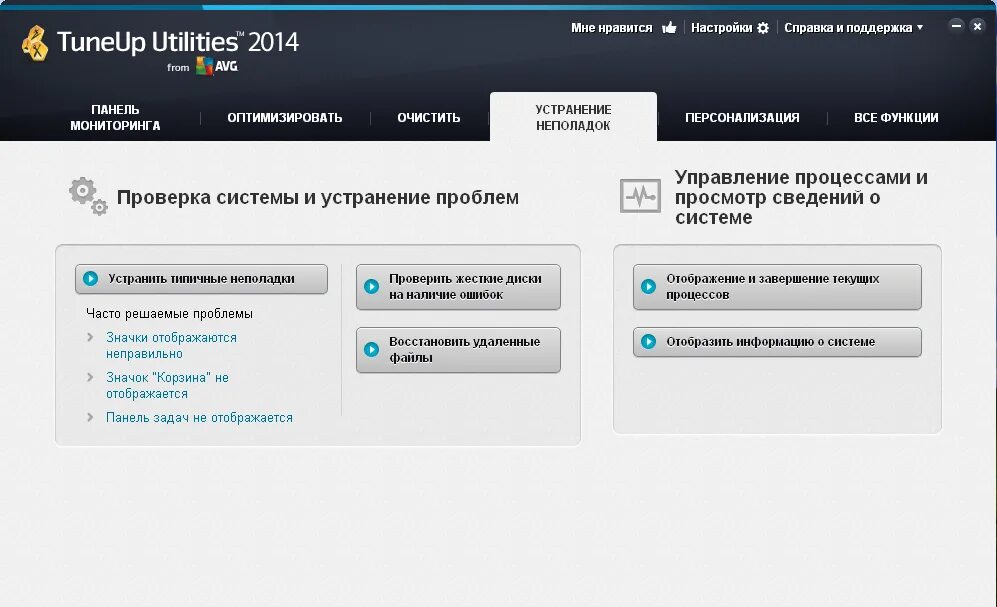Image resolution: width=997 pixels, height=607 pixels.
Task: Click the gears icon near Проверка системы heading
Action: tap(88, 196)
